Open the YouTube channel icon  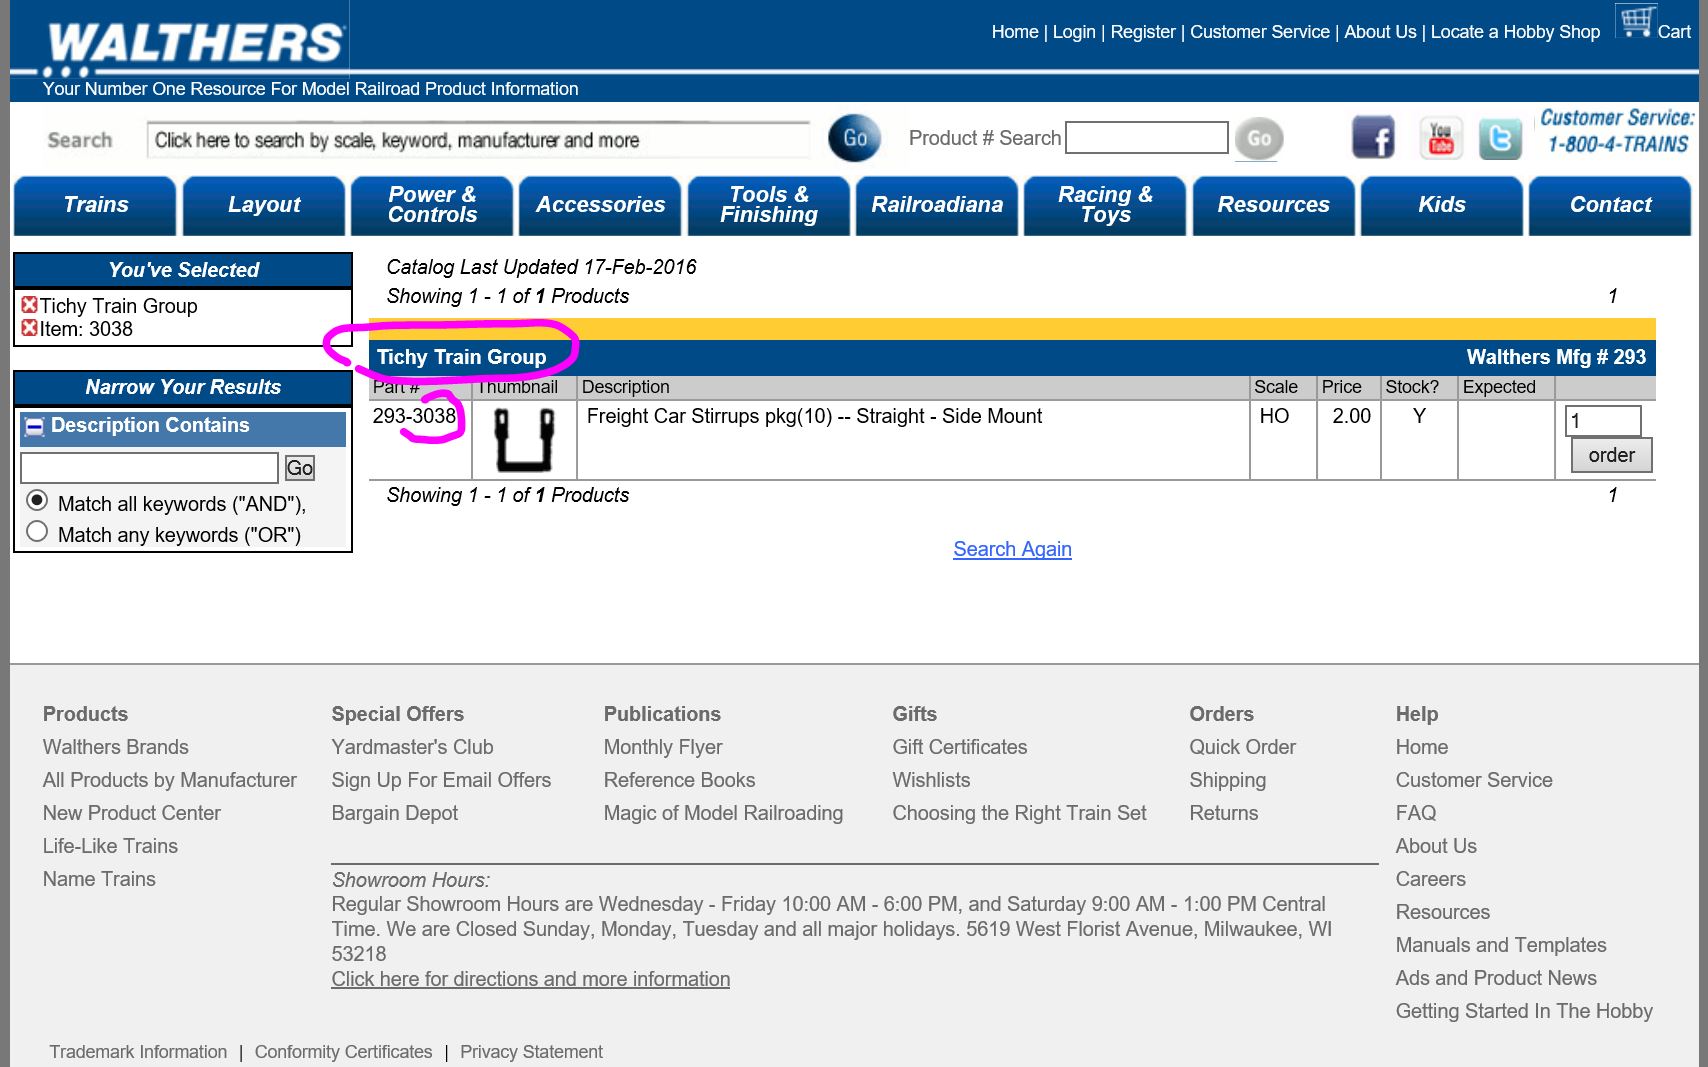coord(1440,138)
